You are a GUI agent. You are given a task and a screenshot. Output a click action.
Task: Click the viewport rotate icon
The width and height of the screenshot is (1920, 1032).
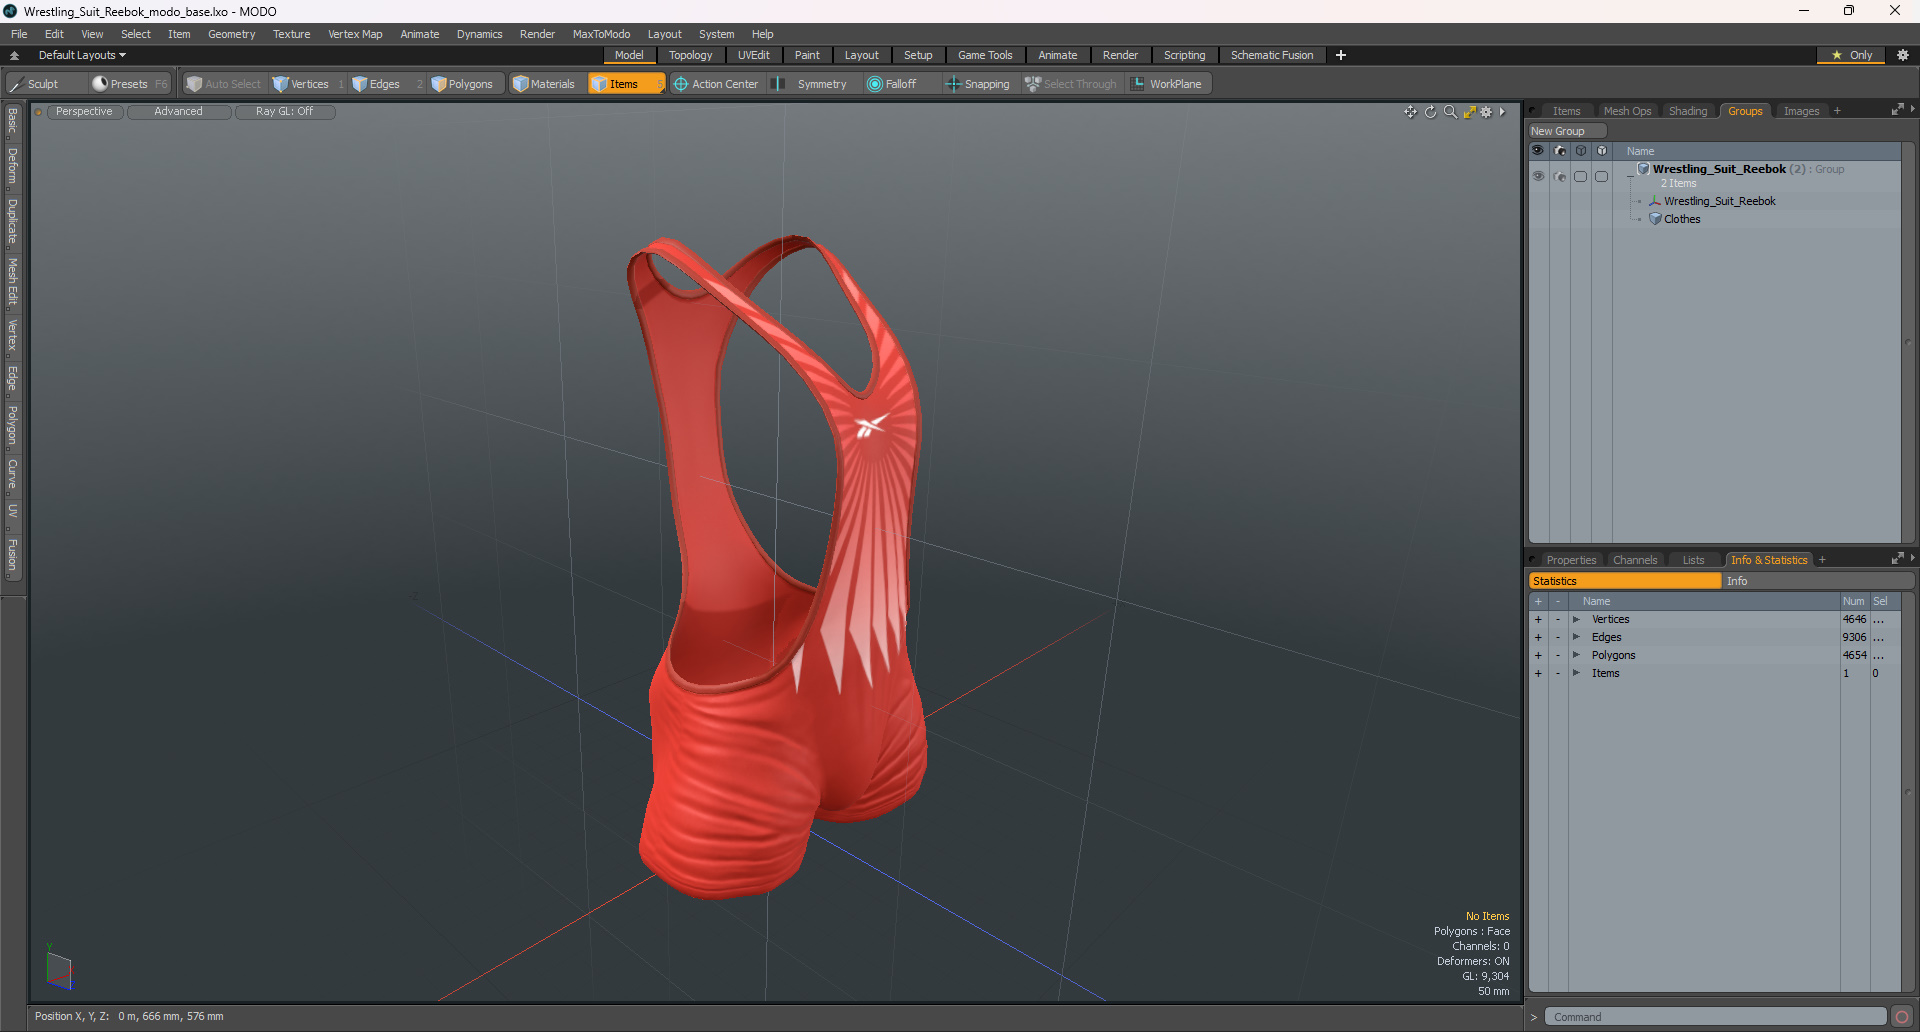pos(1430,112)
